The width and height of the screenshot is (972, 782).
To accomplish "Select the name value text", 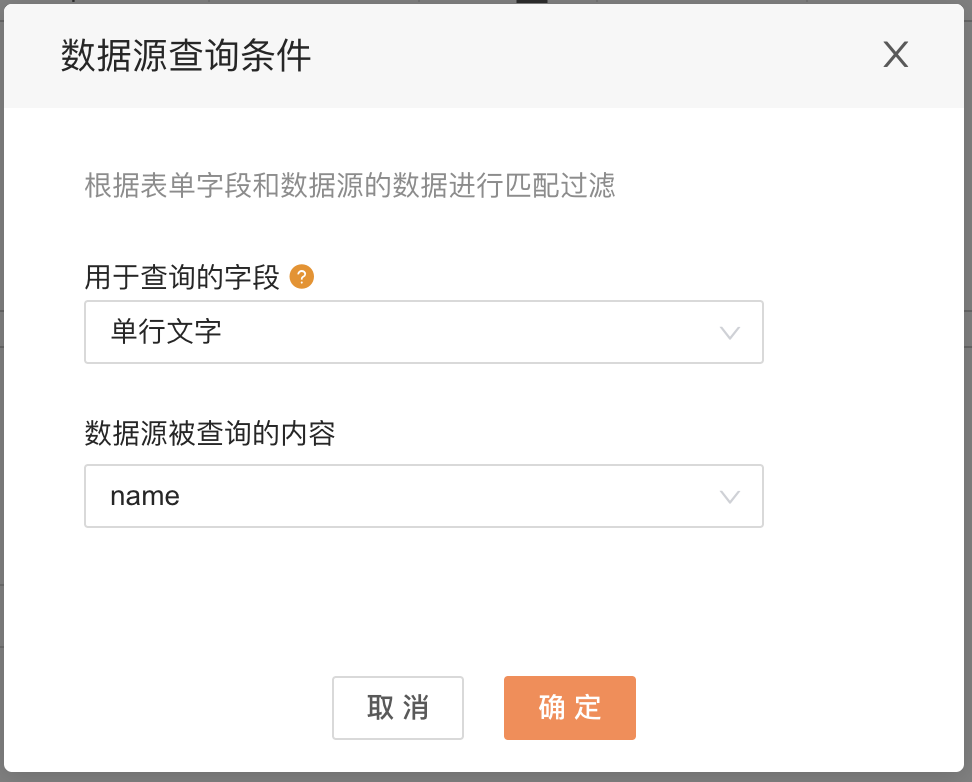I will point(145,496).
